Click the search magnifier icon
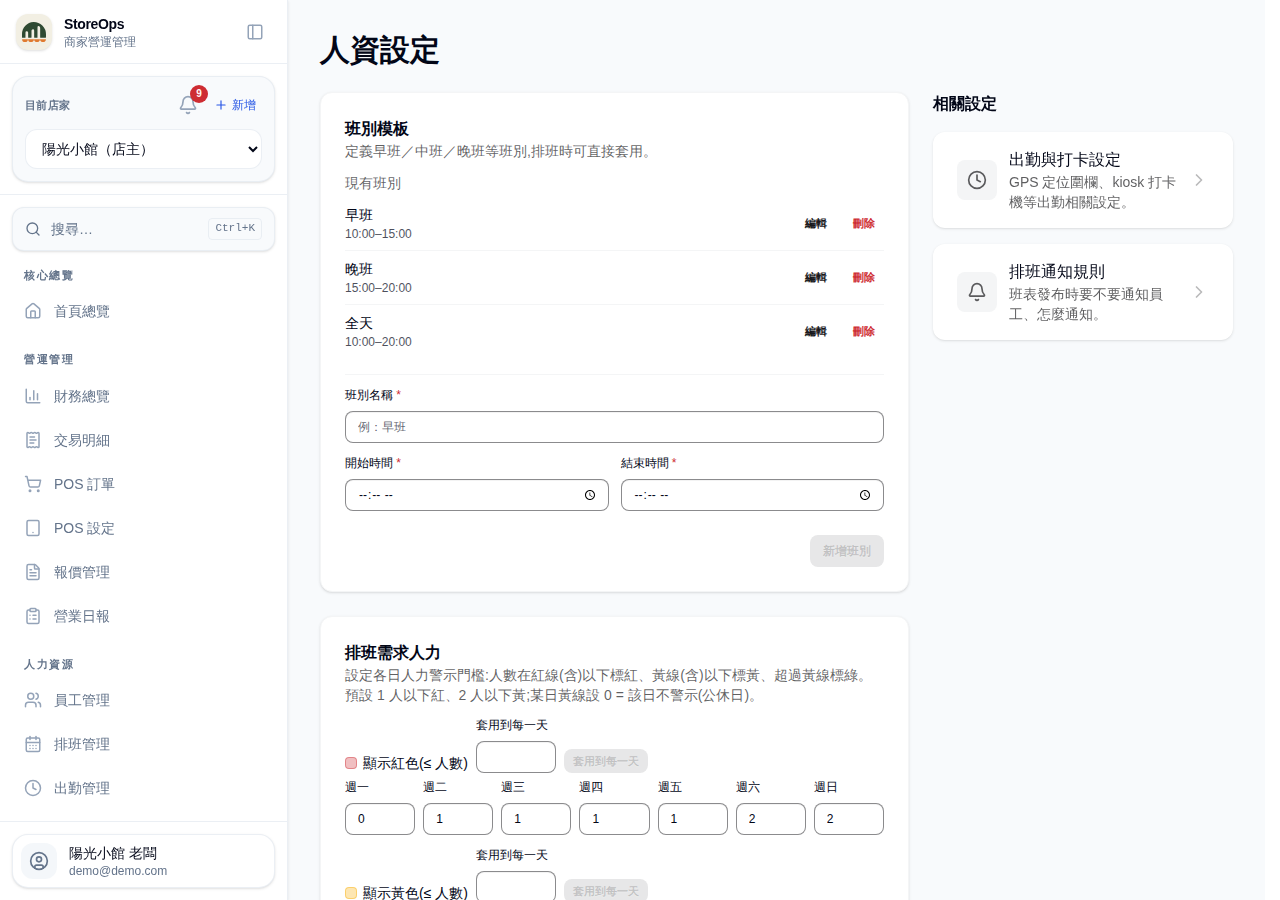Image resolution: width=1280 pixels, height=900 pixels. [x=33, y=229]
